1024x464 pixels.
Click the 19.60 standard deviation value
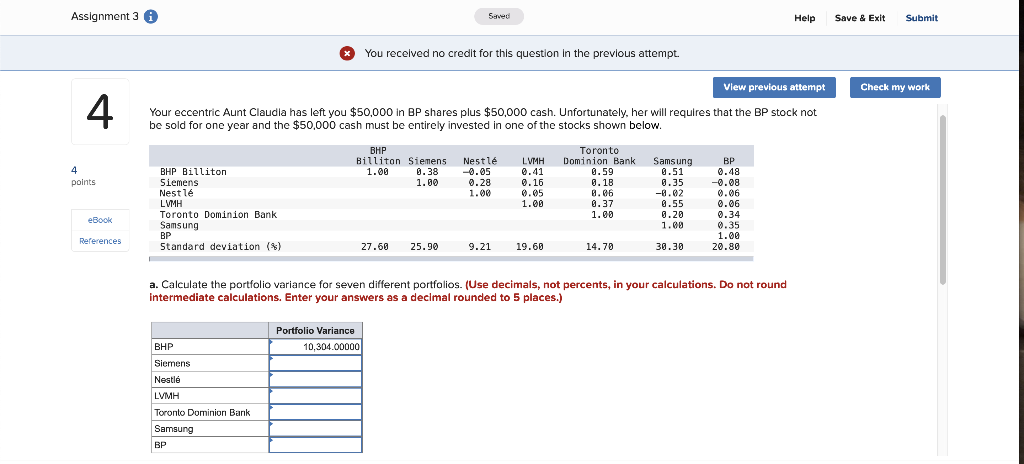point(530,247)
